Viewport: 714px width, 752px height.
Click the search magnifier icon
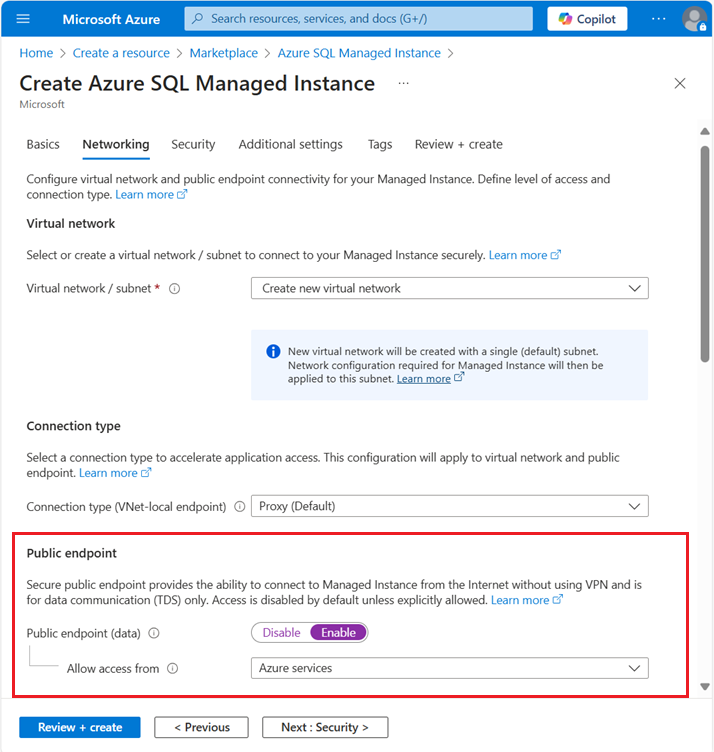pos(197,19)
